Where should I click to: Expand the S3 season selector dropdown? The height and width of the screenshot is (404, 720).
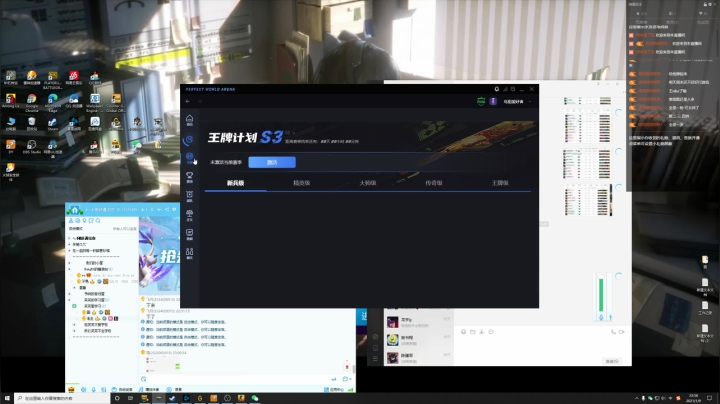click(x=290, y=133)
